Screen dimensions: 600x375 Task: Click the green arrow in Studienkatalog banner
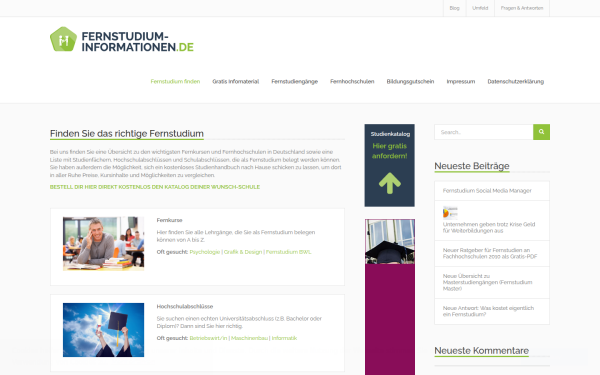coord(390,183)
